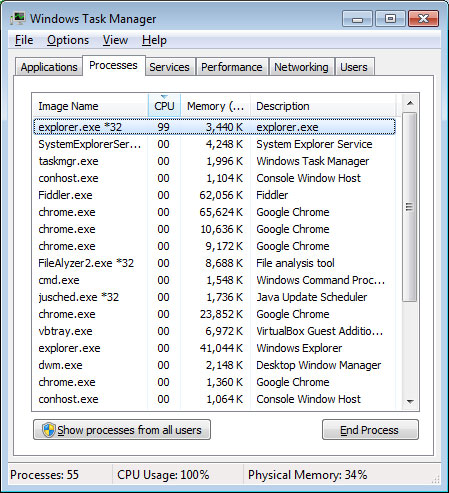Click the Windows Explorer description
Screen dimensions: 449x493
click(x=299, y=348)
